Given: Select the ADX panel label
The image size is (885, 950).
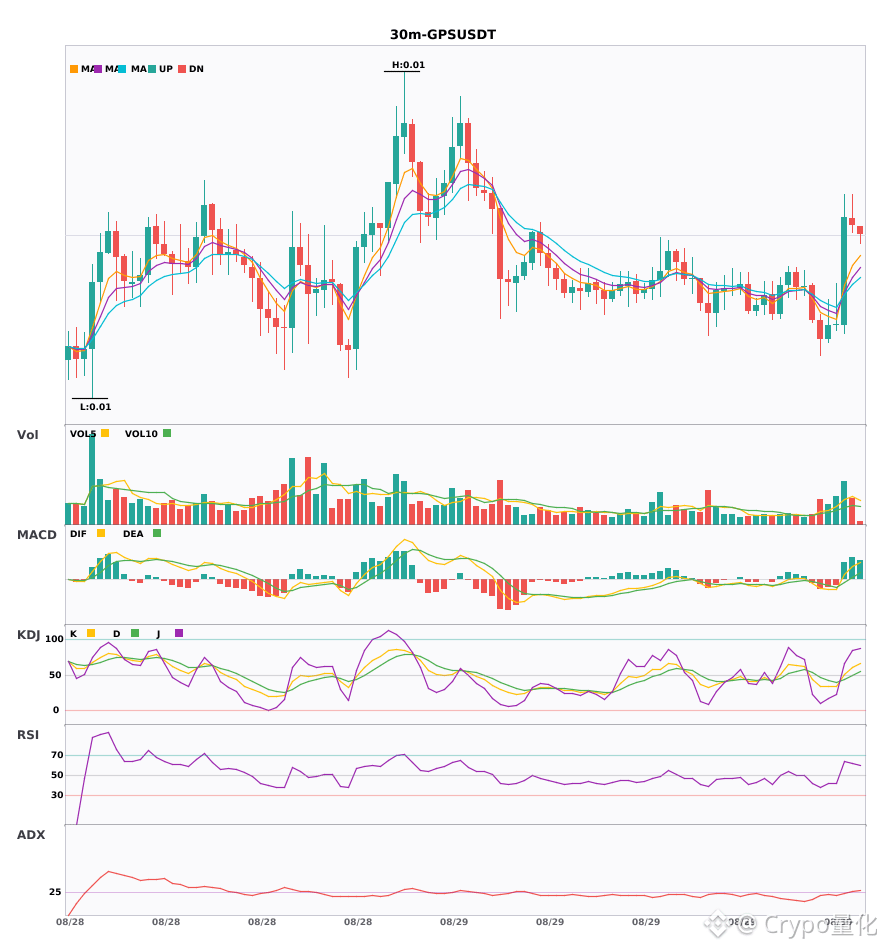Looking at the screenshot, I should pos(31,835).
